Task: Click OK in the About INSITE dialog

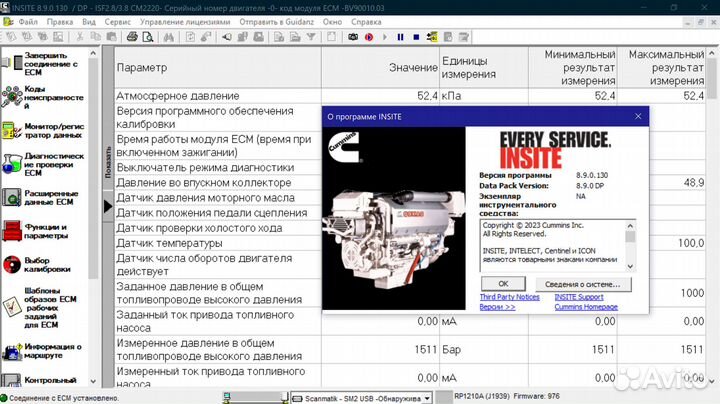Action: (503, 283)
